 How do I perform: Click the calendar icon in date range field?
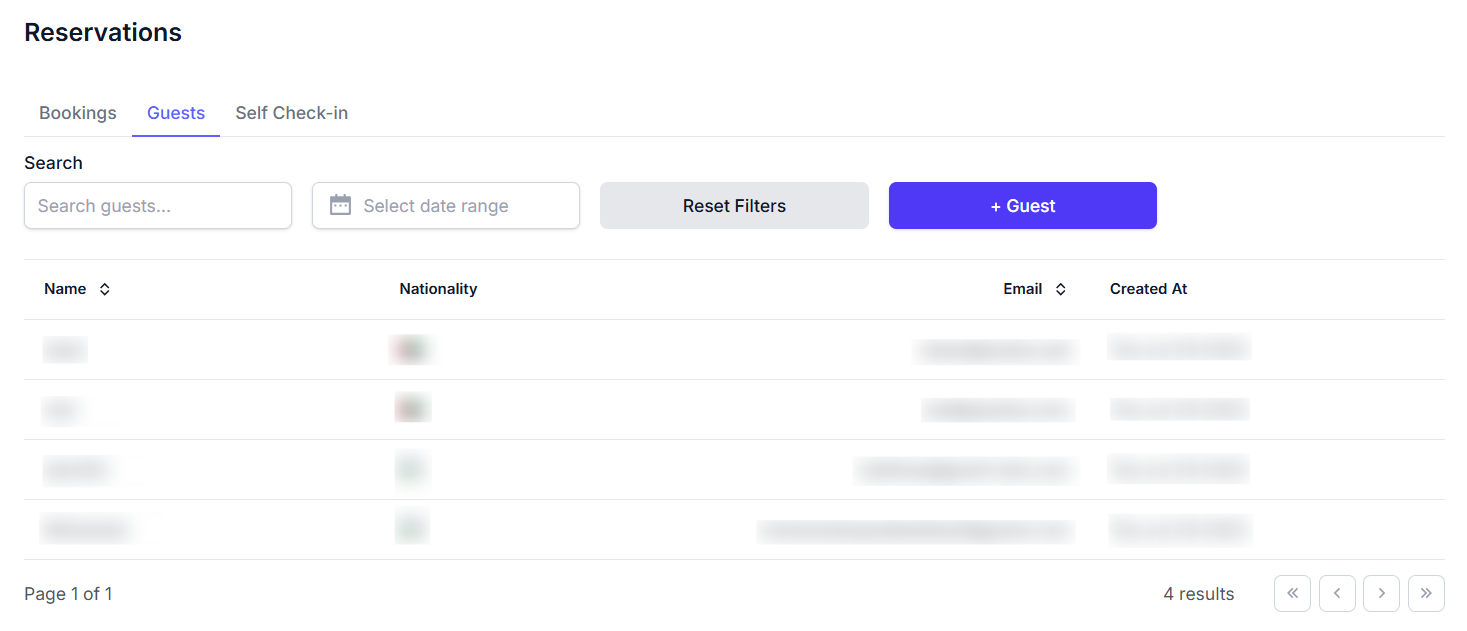(340, 205)
